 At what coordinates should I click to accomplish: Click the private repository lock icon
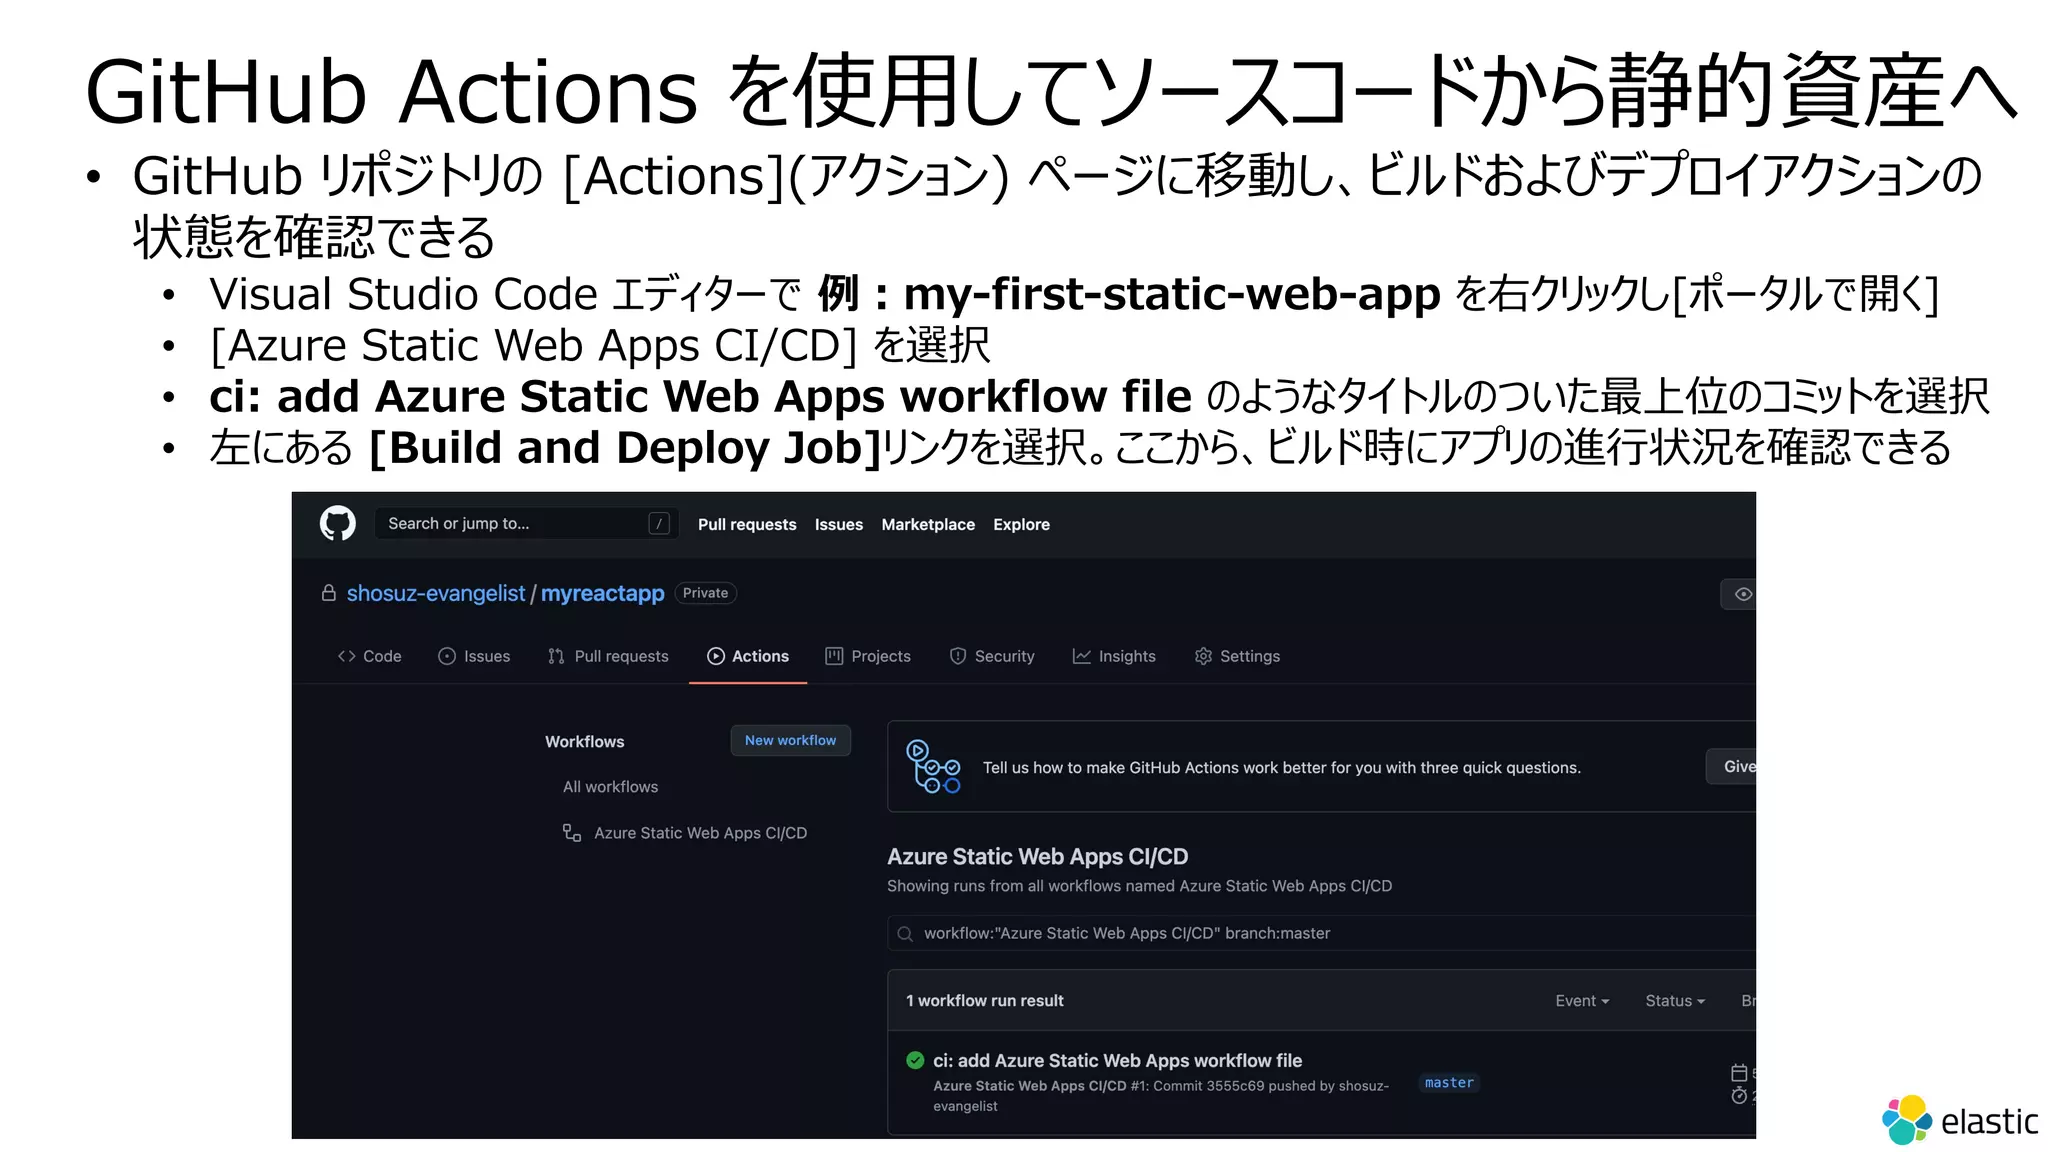tap(328, 593)
